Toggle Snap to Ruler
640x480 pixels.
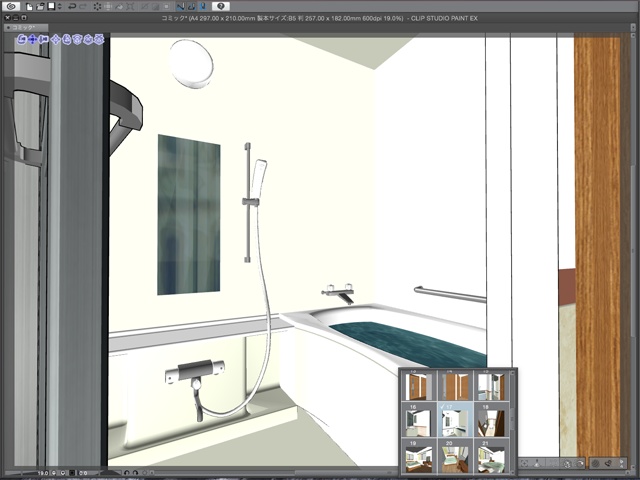(x=180, y=6)
